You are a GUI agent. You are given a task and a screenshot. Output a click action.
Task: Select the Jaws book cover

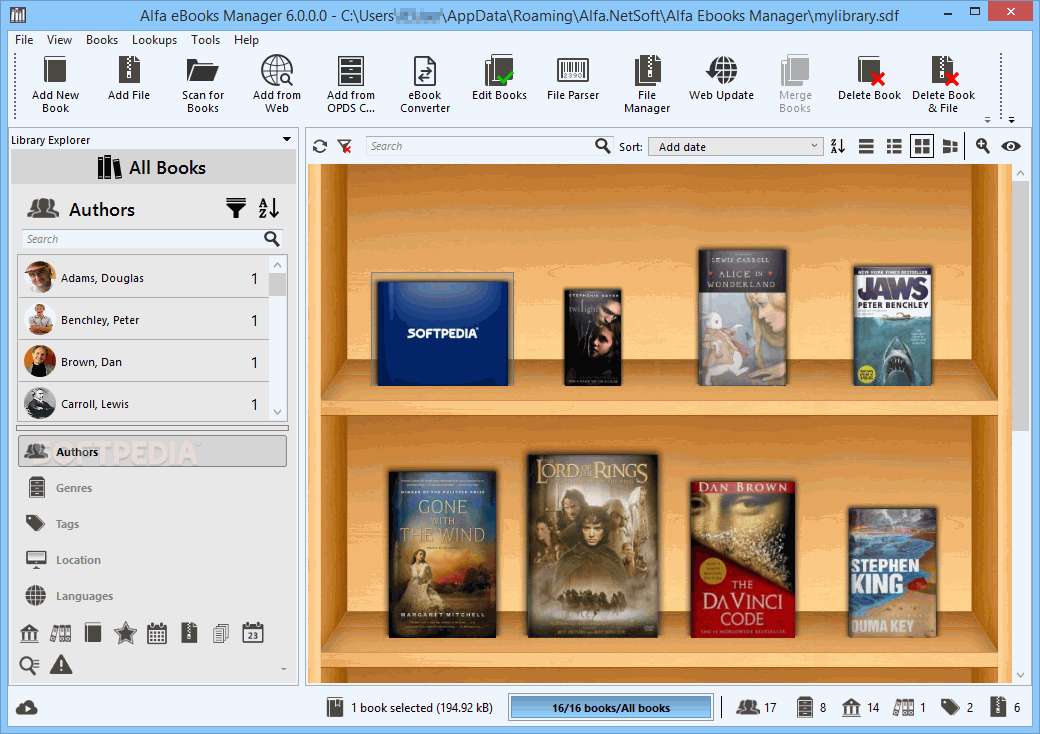892,326
